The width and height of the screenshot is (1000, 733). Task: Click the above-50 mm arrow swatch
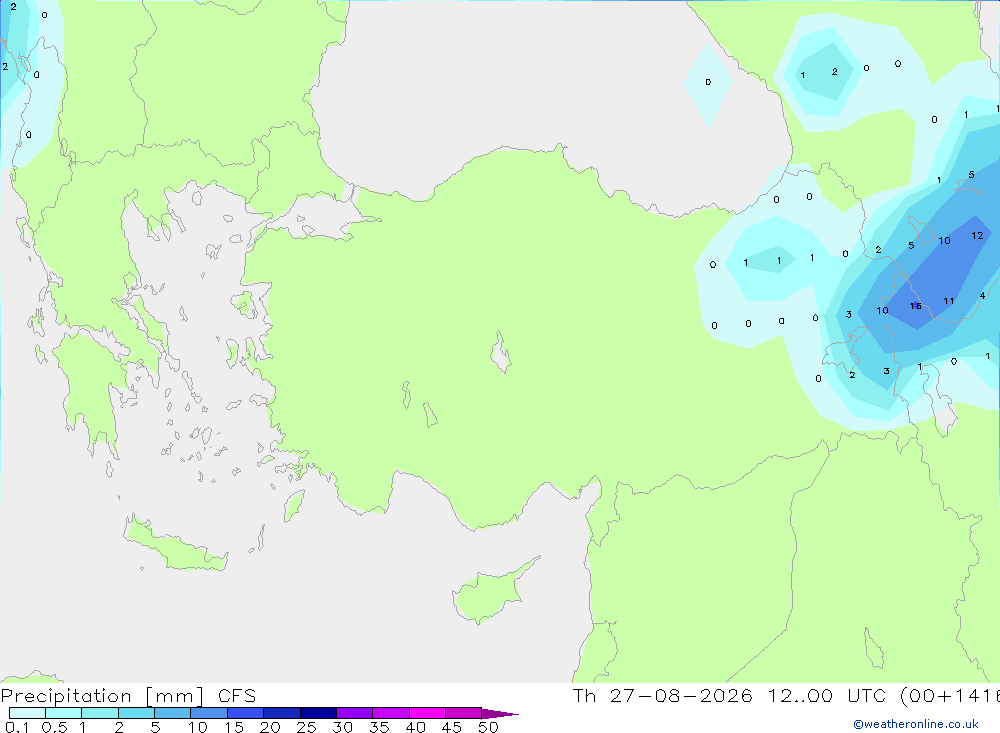pyautogui.click(x=500, y=714)
